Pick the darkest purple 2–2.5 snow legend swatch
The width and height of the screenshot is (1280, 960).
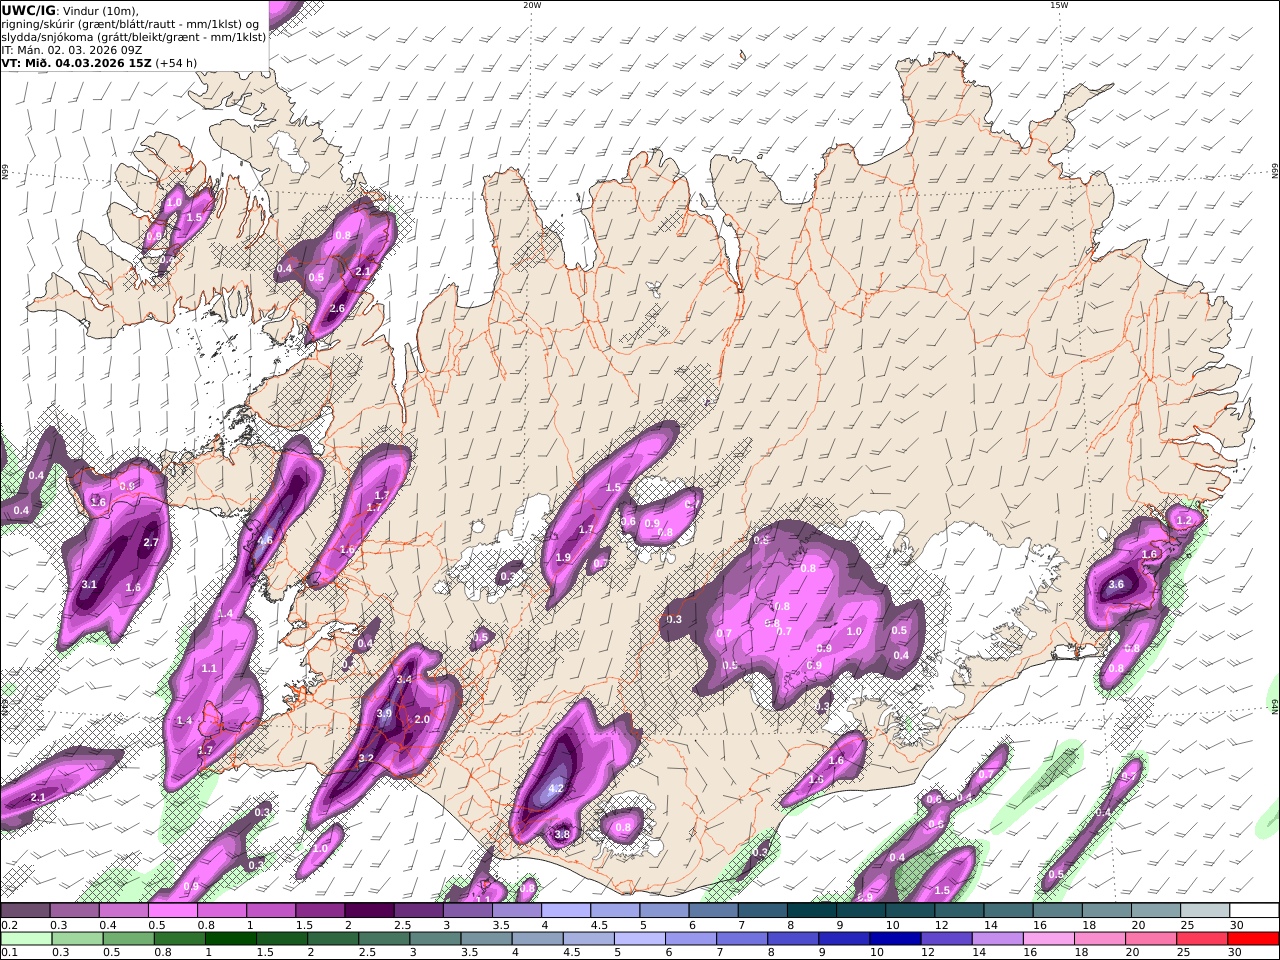point(369,911)
